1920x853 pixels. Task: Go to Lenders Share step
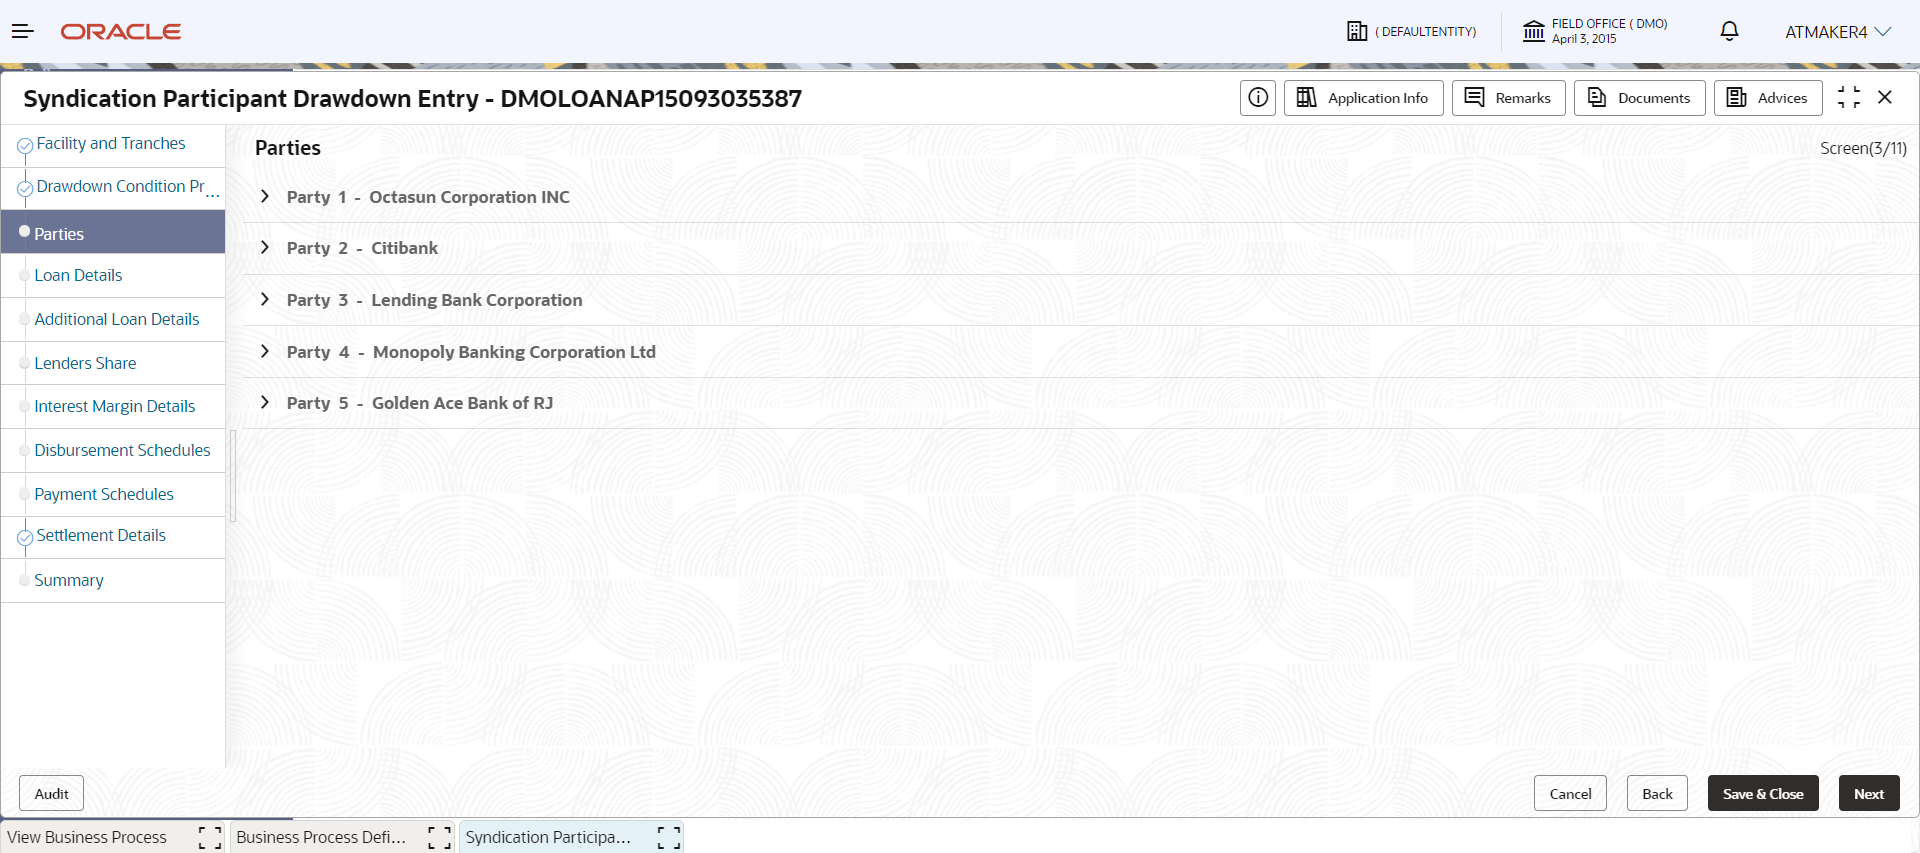pos(85,363)
